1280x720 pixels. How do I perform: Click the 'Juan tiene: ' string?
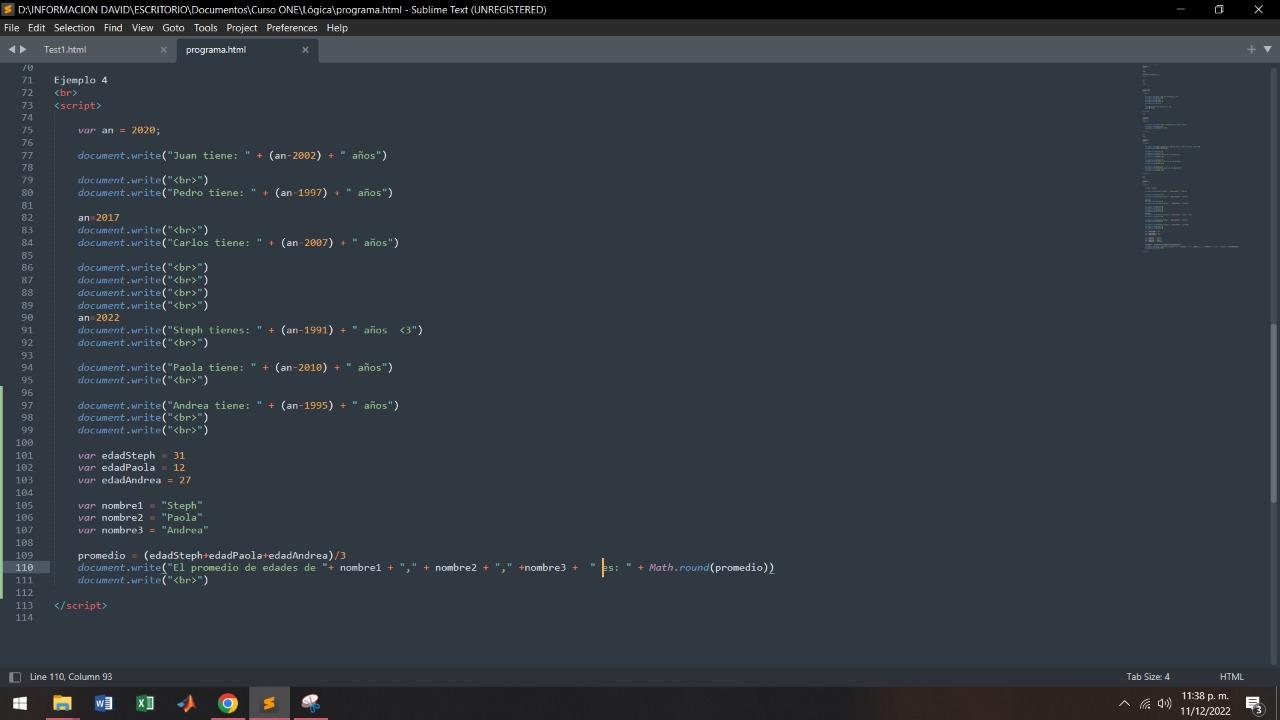pyautogui.click(x=211, y=155)
